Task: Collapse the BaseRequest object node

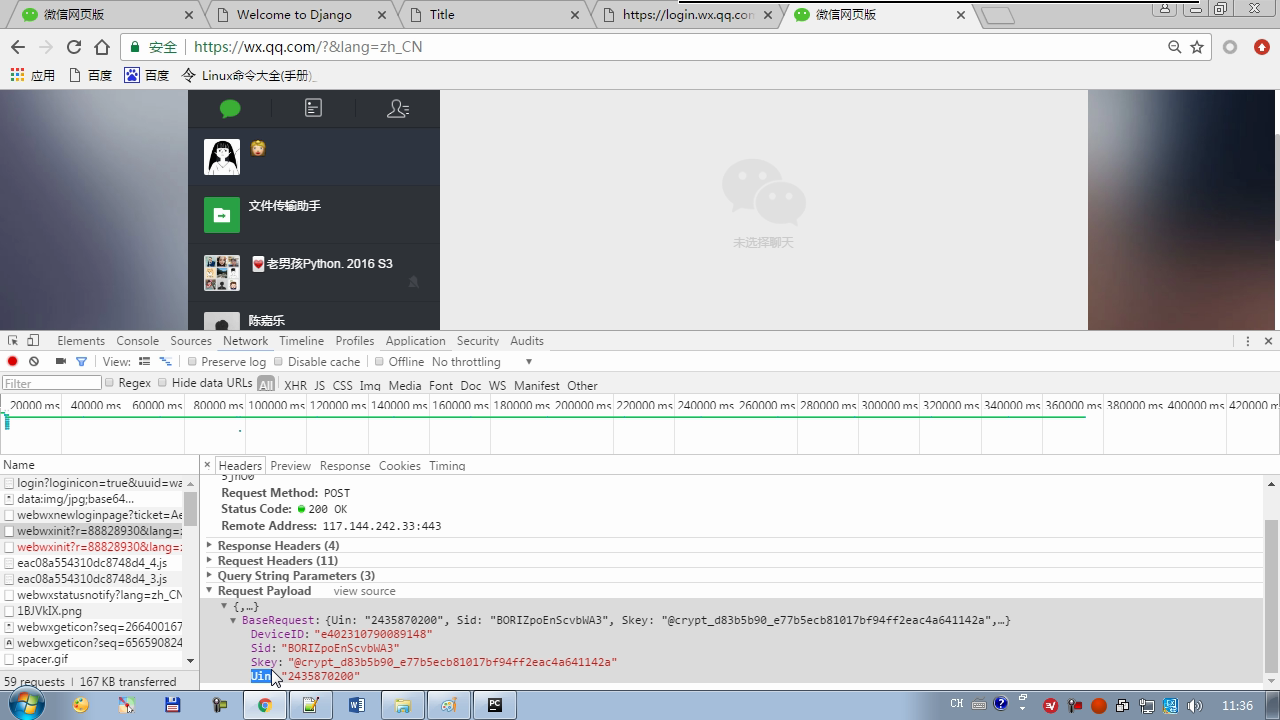Action: pos(234,621)
